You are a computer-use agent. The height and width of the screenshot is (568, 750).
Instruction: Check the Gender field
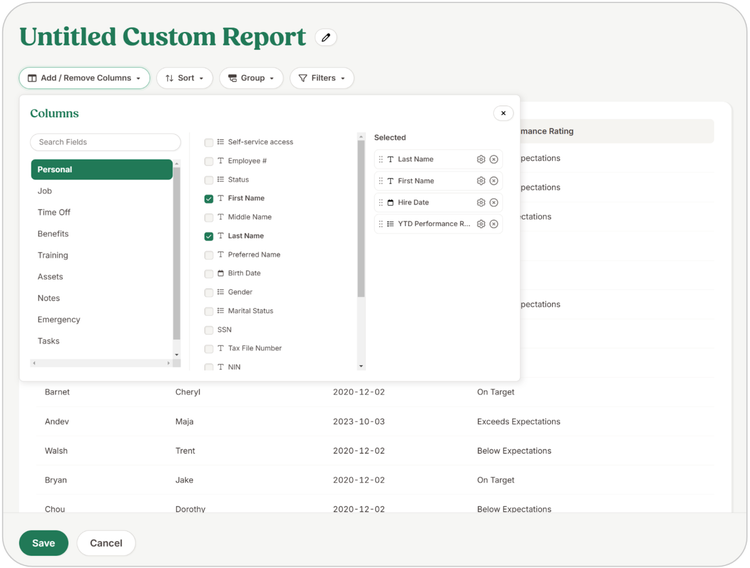coord(209,292)
